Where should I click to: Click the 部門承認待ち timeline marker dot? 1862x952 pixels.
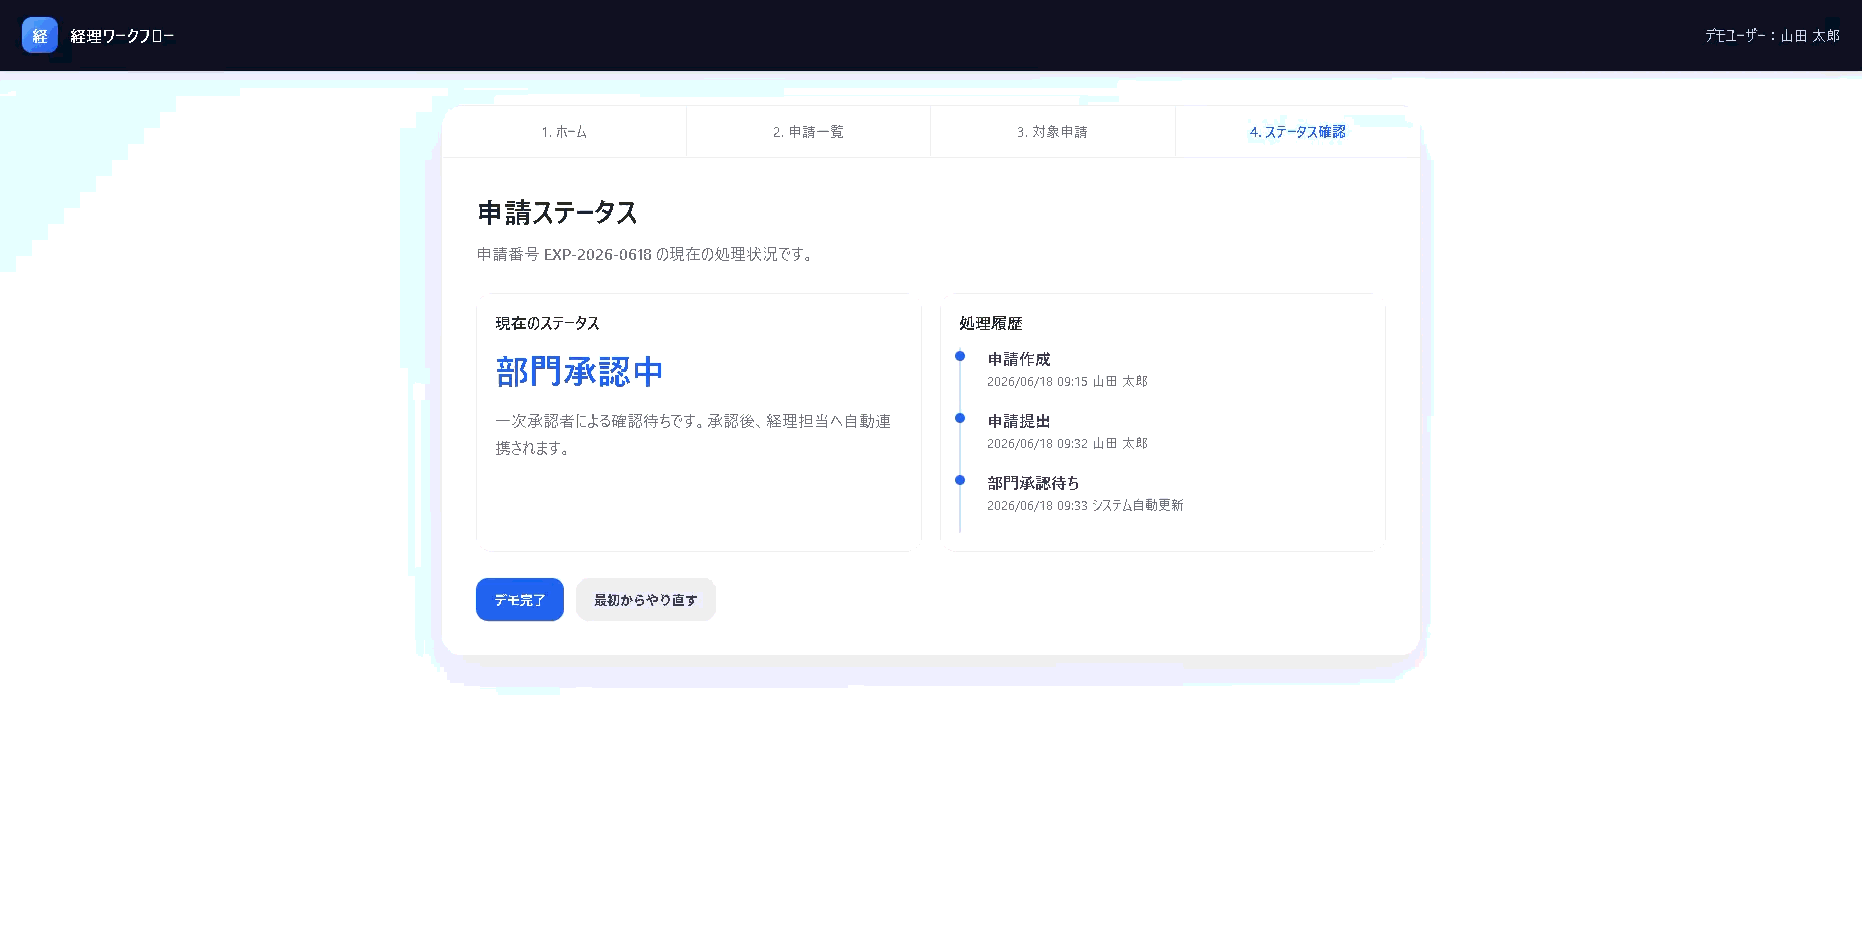point(960,480)
